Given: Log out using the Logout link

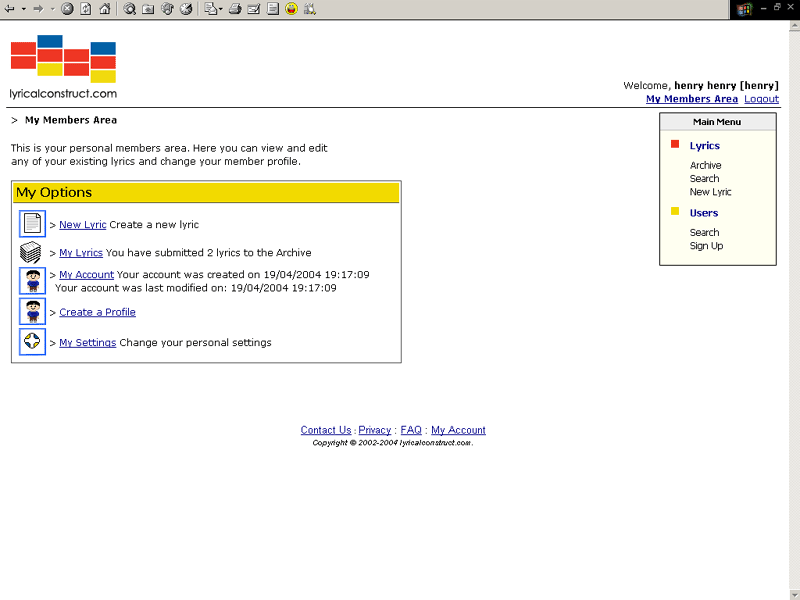Looking at the screenshot, I should tap(761, 99).
